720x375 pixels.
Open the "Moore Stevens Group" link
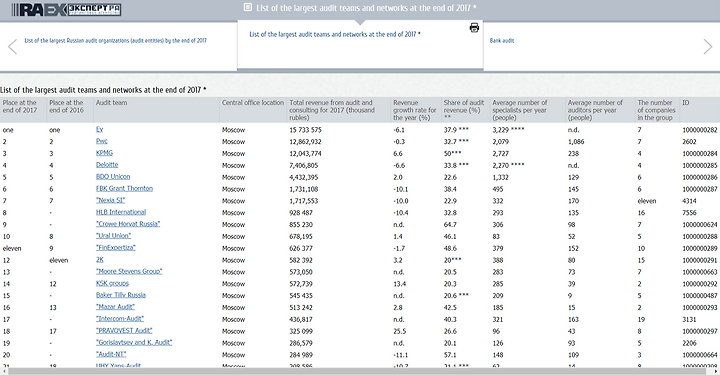point(129,272)
